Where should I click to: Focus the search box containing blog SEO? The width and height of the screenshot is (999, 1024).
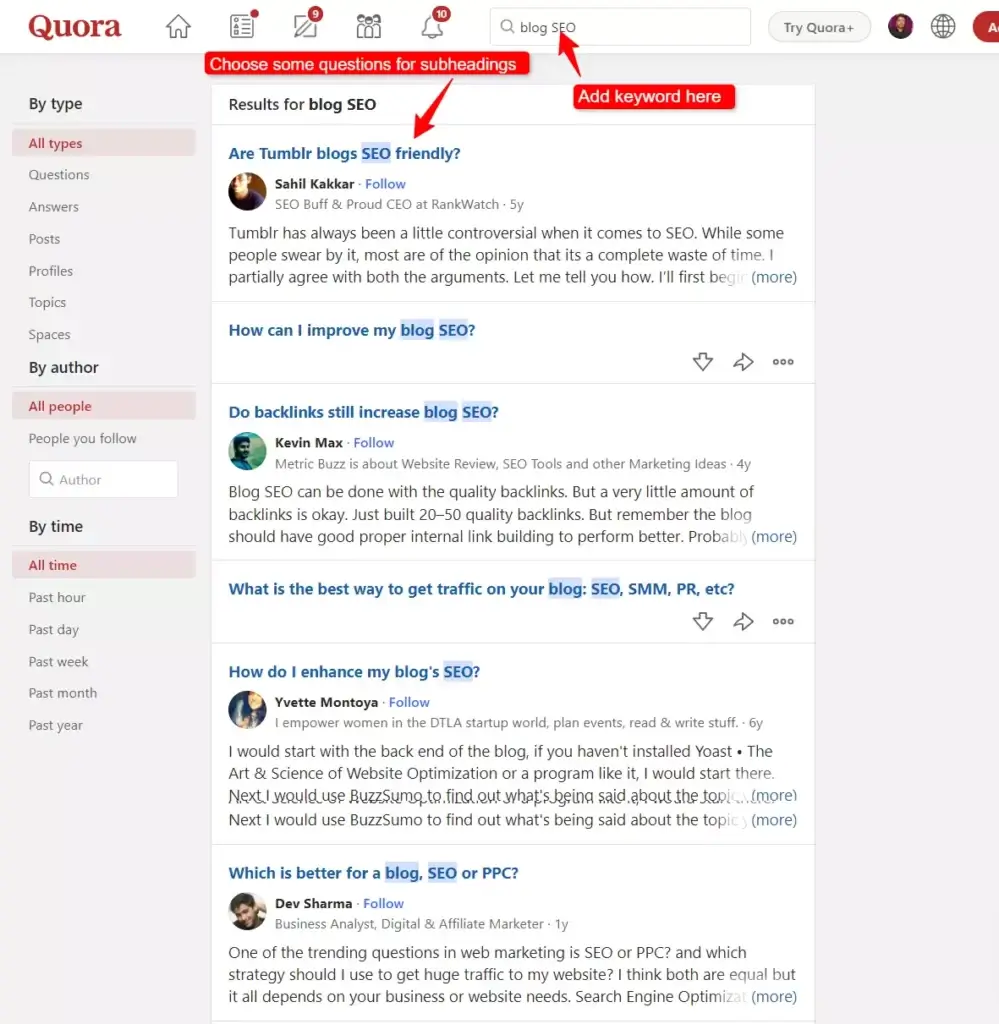point(620,27)
